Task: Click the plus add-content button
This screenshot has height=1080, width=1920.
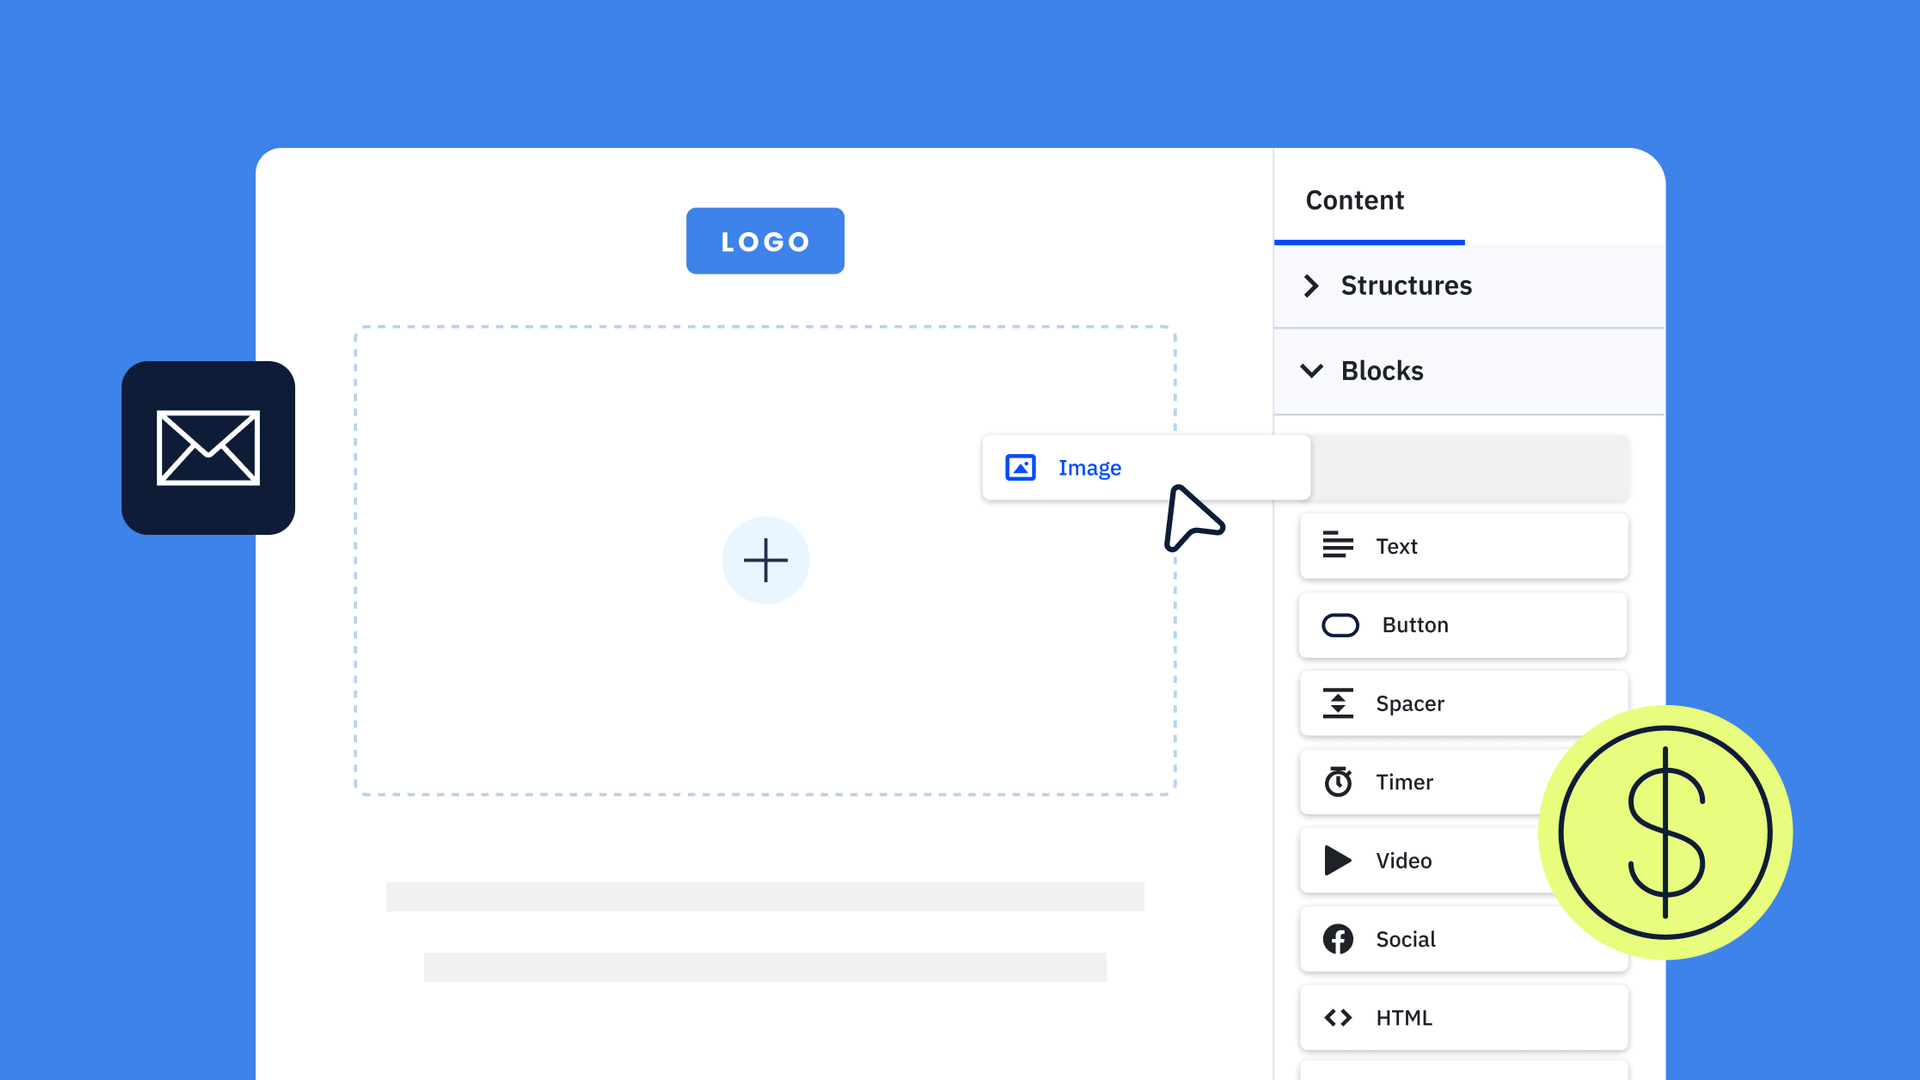Action: pyautogui.click(x=765, y=560)
